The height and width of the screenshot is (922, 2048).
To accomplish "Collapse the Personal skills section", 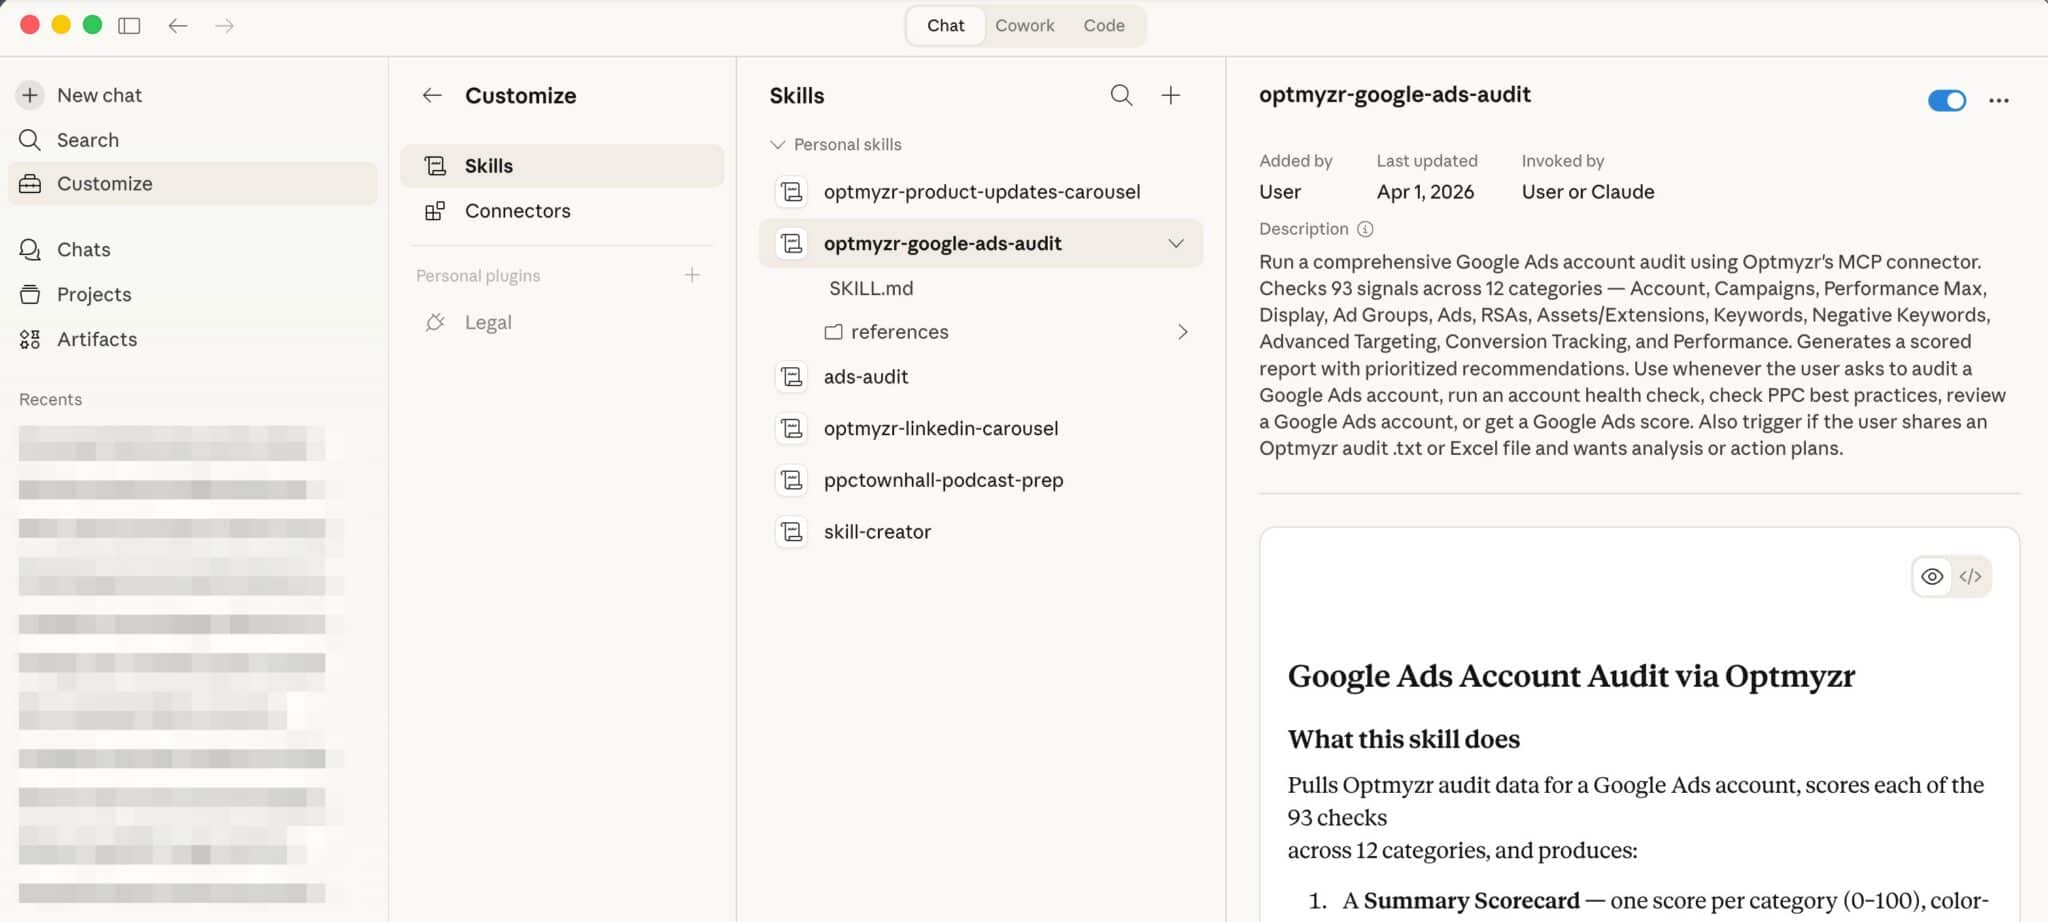I will pos(777,145).
